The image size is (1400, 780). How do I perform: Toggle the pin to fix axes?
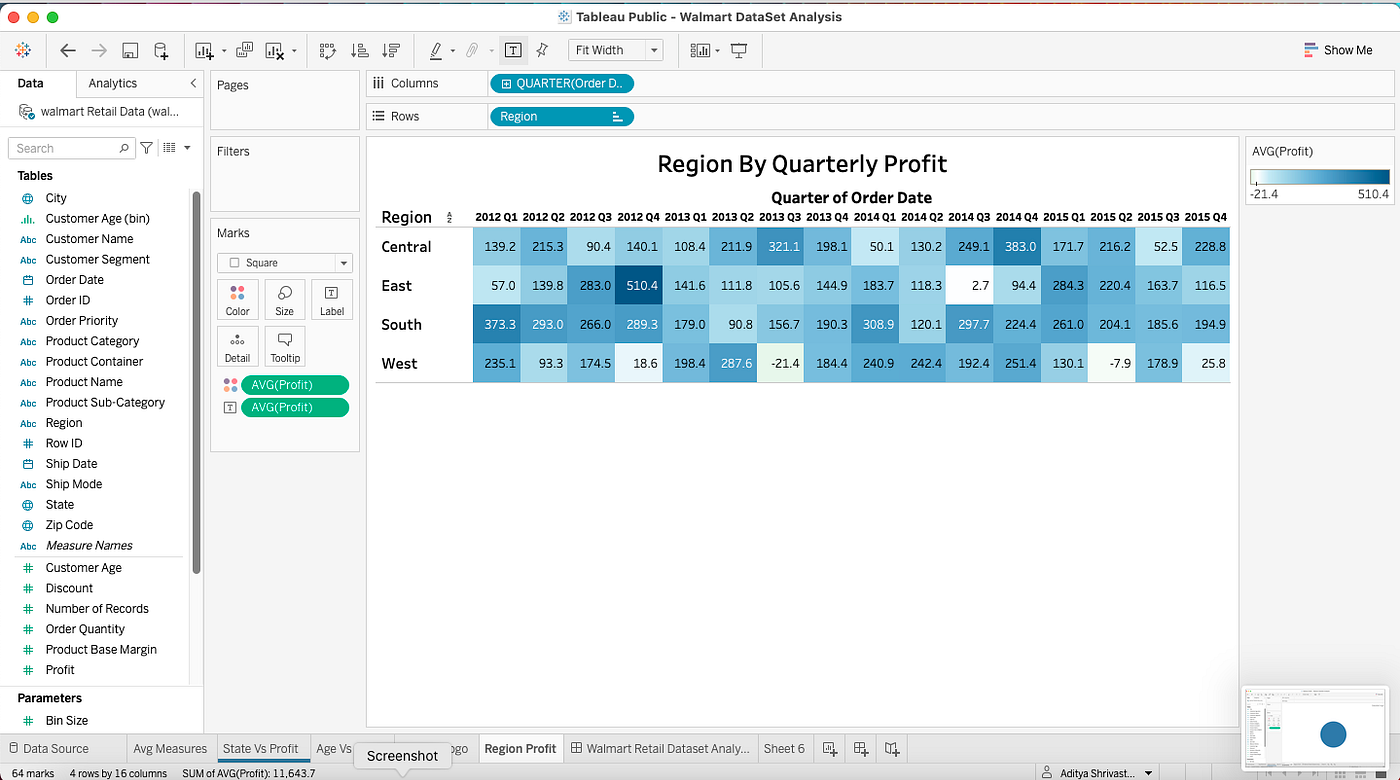(x=542, y=50)
